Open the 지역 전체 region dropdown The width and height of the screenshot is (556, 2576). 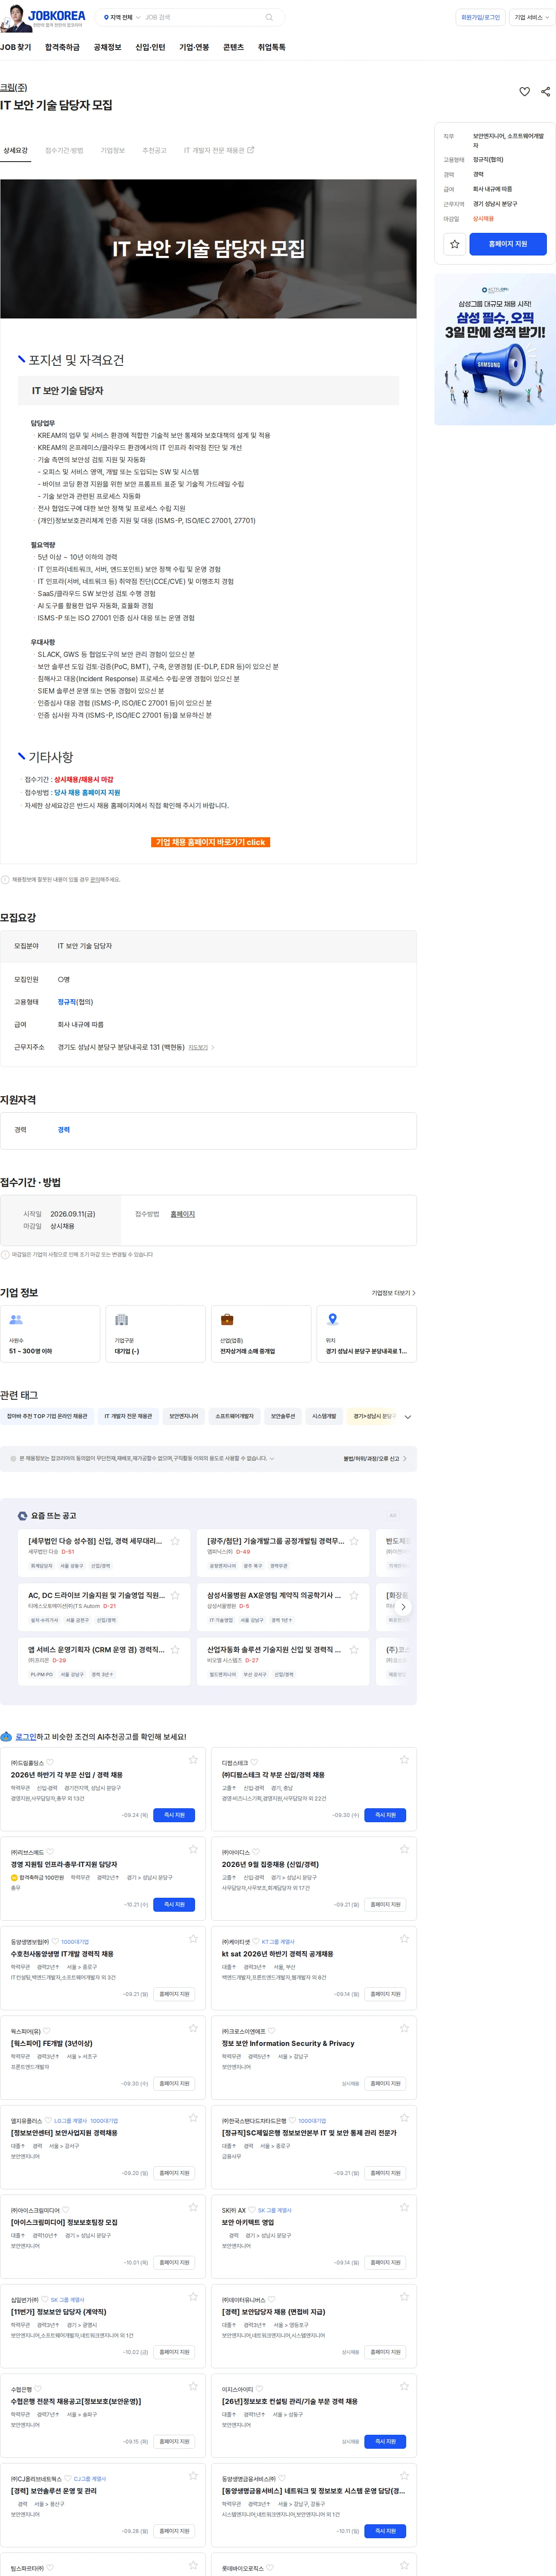click(x=122, y=17)
